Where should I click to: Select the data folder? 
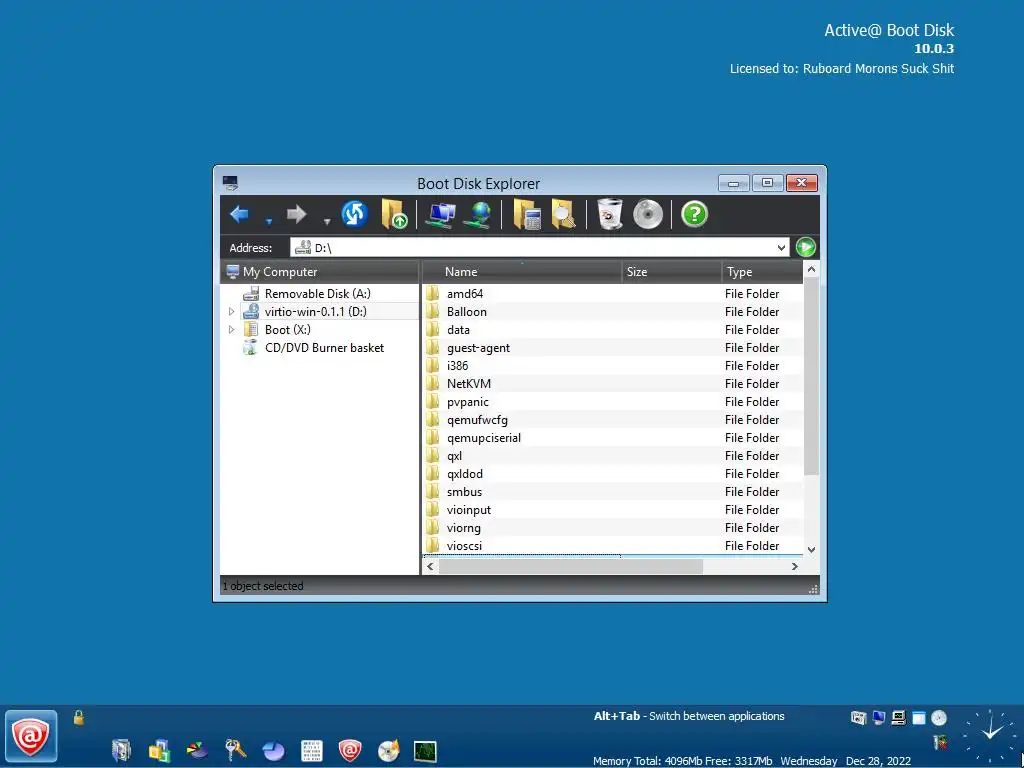[458, 330]
